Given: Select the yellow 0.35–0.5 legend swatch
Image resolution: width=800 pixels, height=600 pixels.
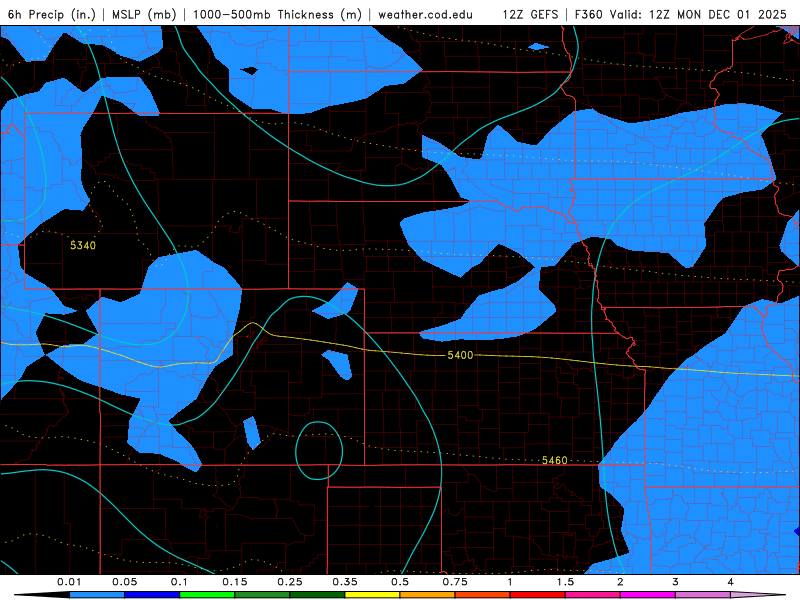Looking at the screenshot, I should 372,595.
